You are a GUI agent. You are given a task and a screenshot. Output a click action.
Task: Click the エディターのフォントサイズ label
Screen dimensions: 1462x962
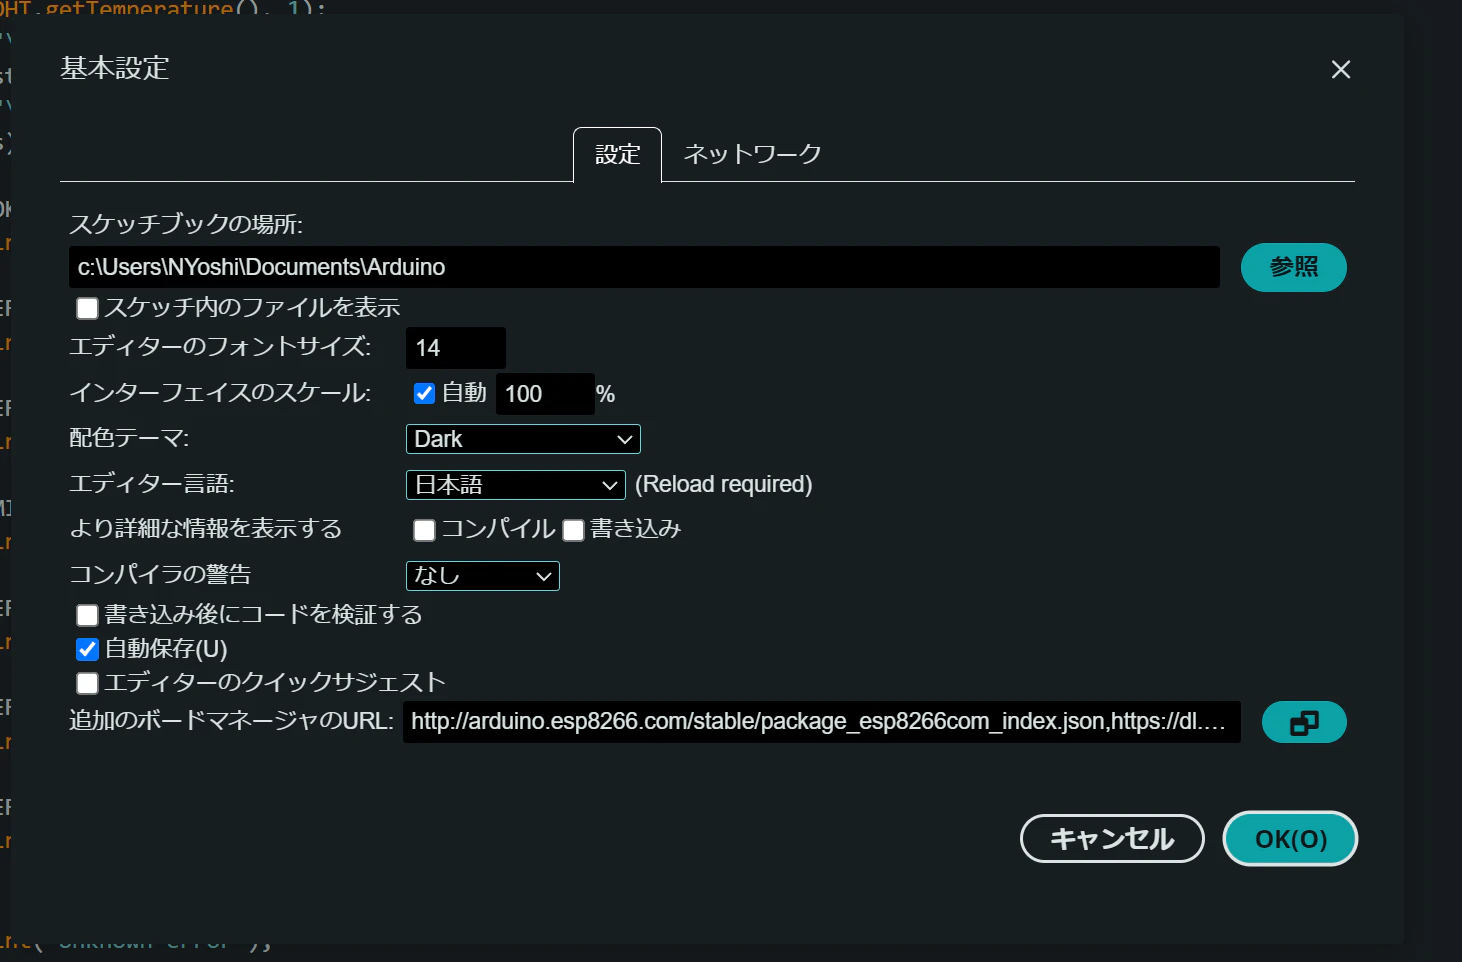pos(220,347)
